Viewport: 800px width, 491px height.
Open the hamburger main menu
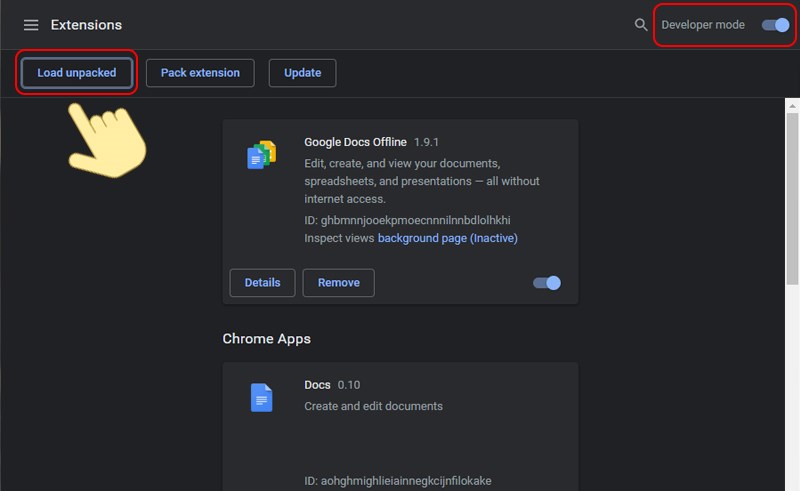31,24
